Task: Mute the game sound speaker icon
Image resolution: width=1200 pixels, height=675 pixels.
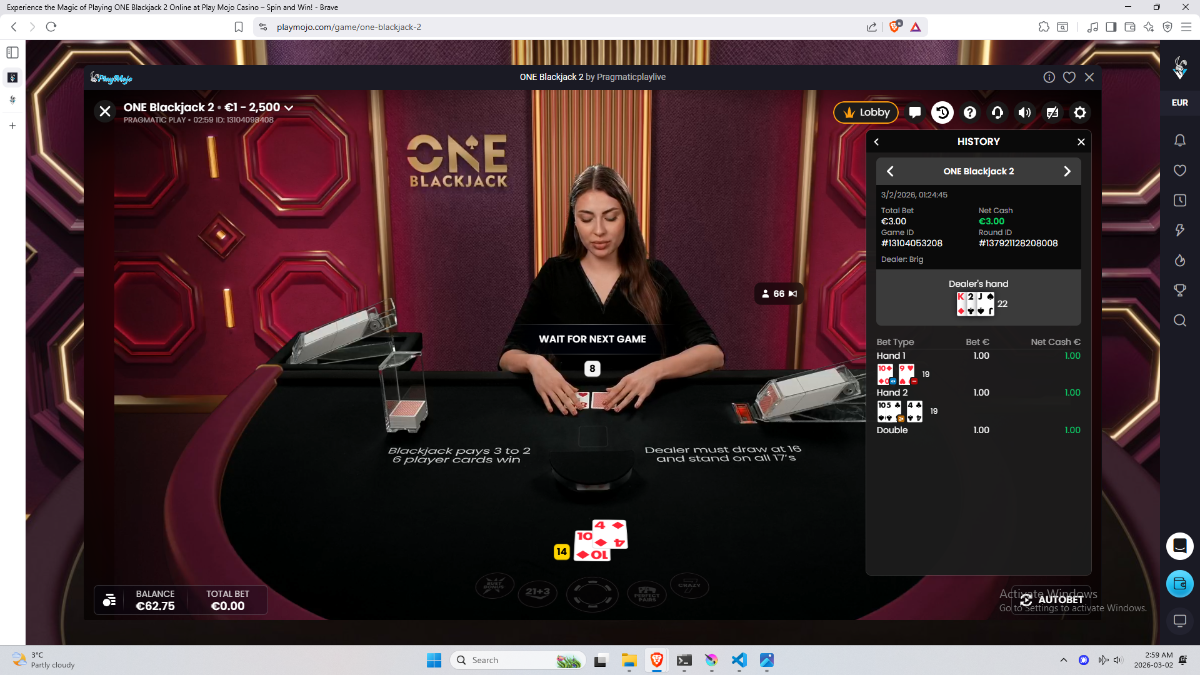Action: [x=1024, y=113]
